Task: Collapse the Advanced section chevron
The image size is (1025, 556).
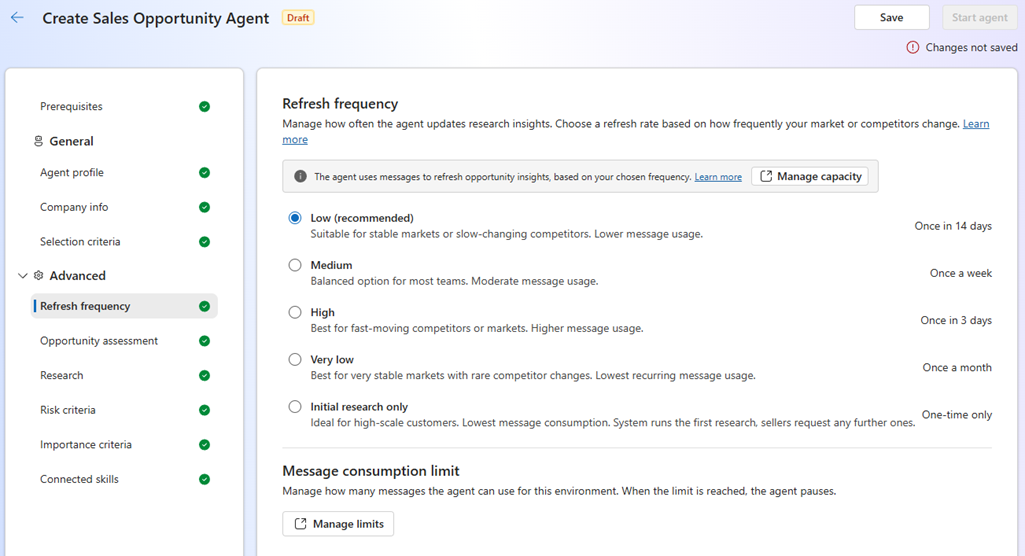Action: (x=22, y=276)
